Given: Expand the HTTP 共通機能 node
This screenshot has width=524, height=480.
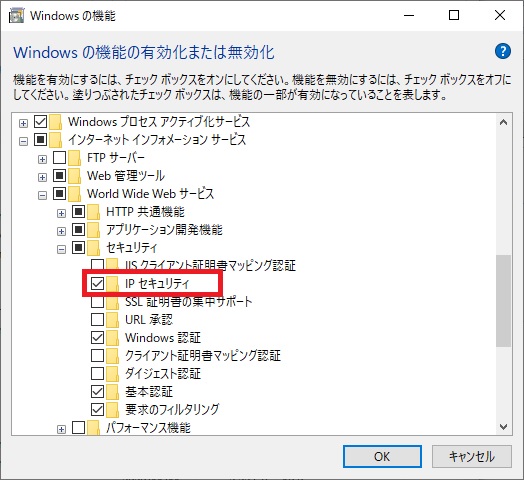Looking at the screenshot, I should 61,214.
